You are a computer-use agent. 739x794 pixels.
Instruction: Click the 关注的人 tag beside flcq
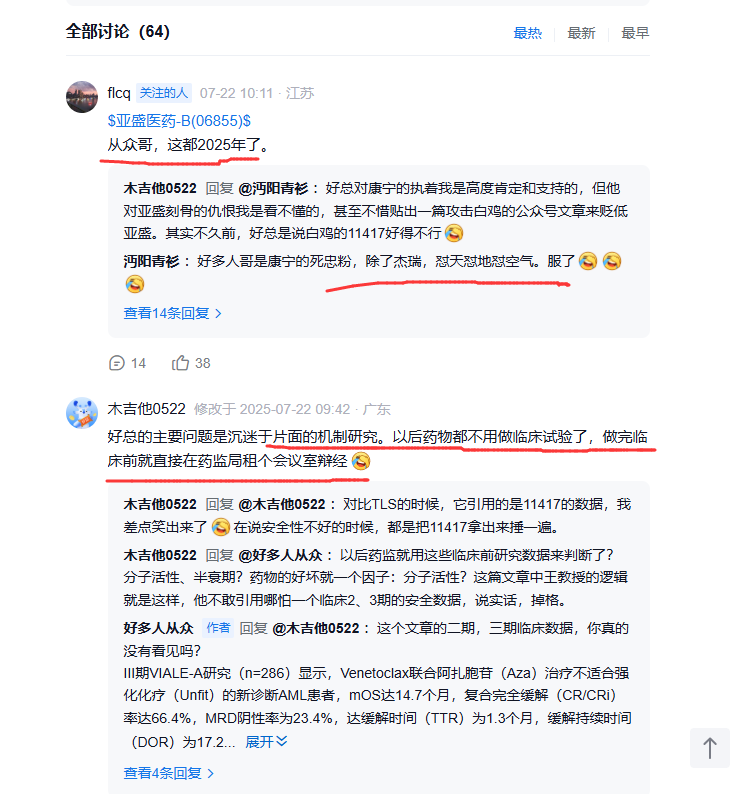pos(164,93)
